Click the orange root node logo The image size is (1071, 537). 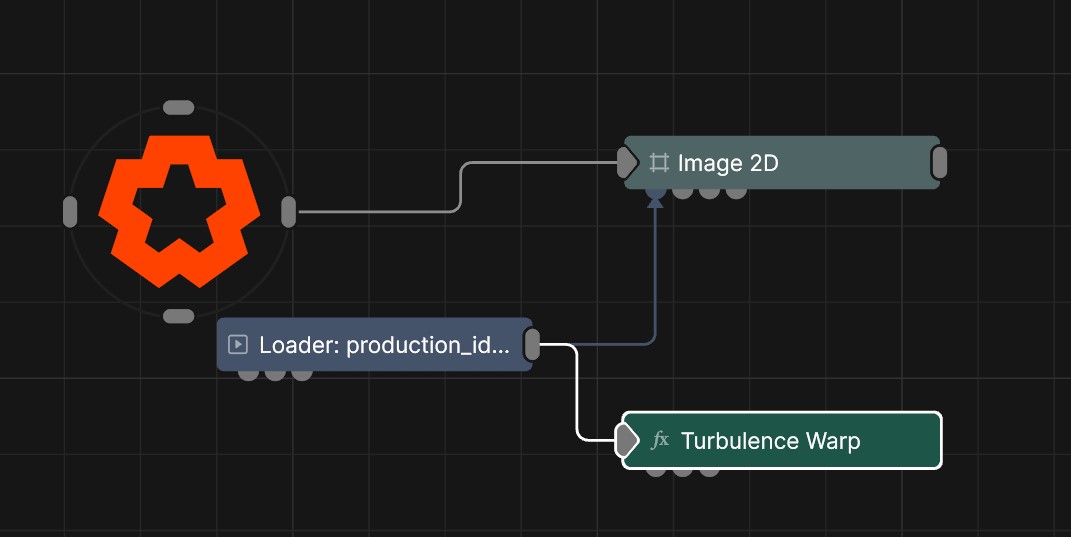pos(179,211)
